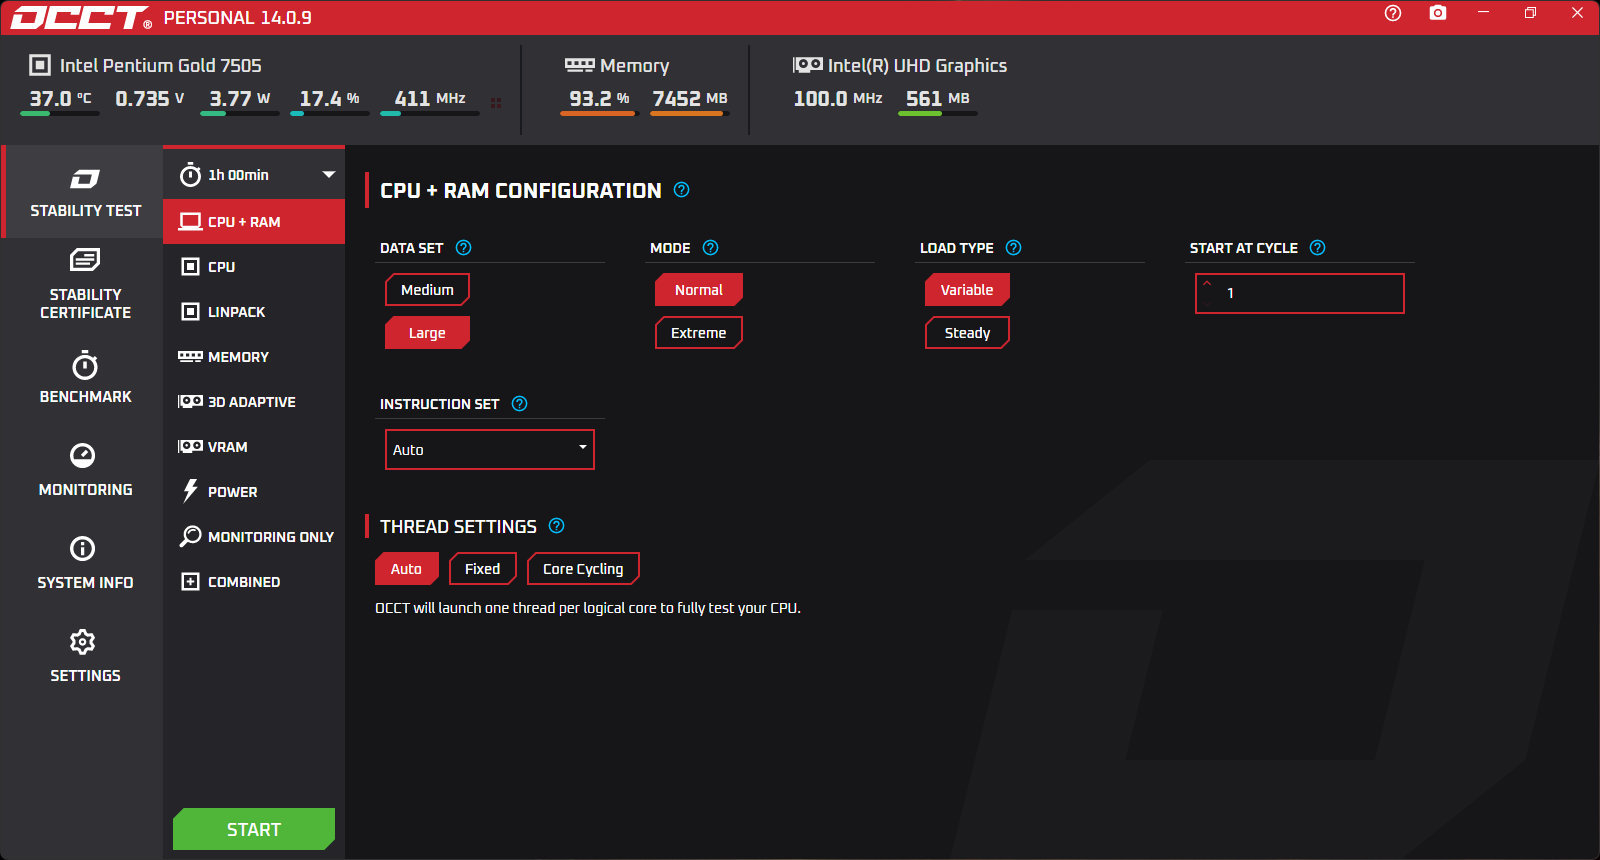Set mode to Normal
The height and width of the screenshot is (860, 1600).
coord(698,290)
